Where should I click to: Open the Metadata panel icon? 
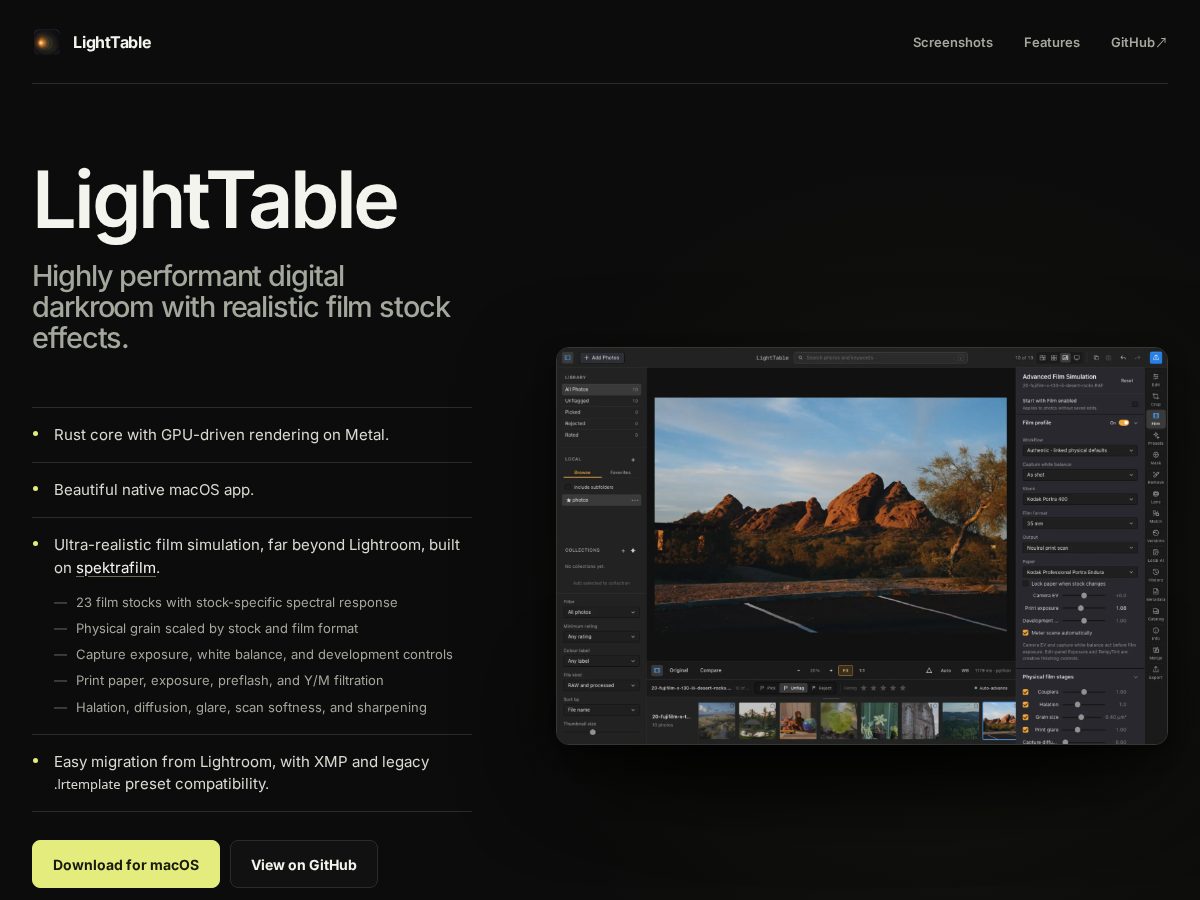(x=1156, y=591)
